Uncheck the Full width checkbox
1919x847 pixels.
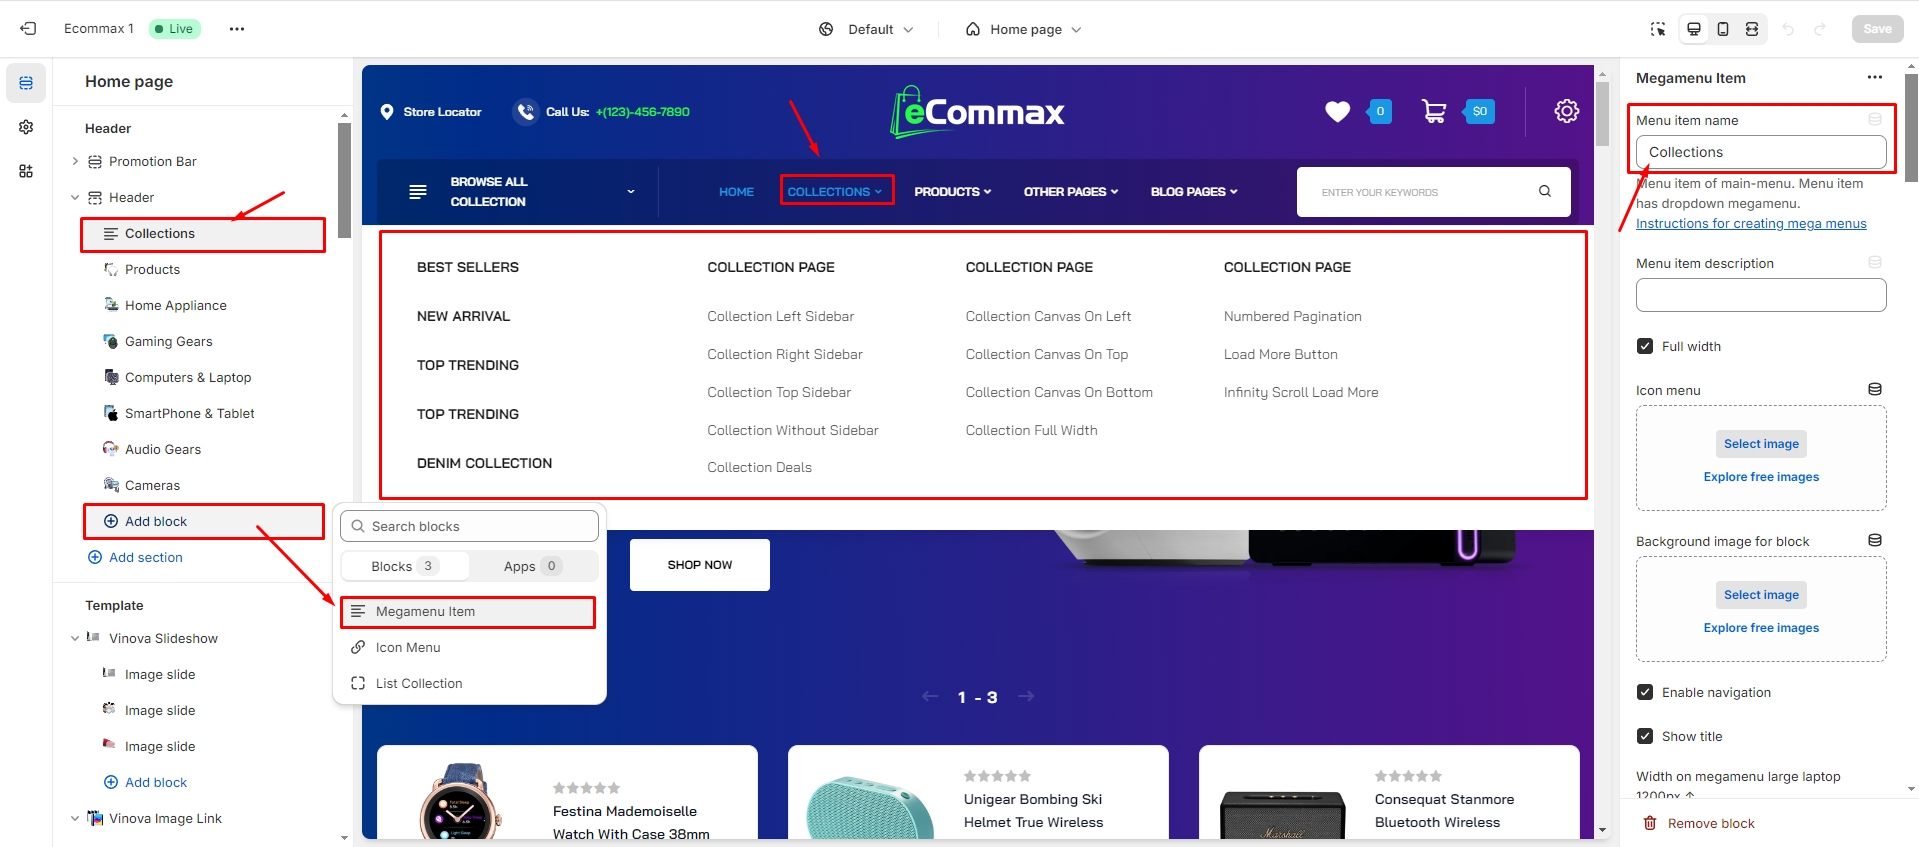point(1645,346)
